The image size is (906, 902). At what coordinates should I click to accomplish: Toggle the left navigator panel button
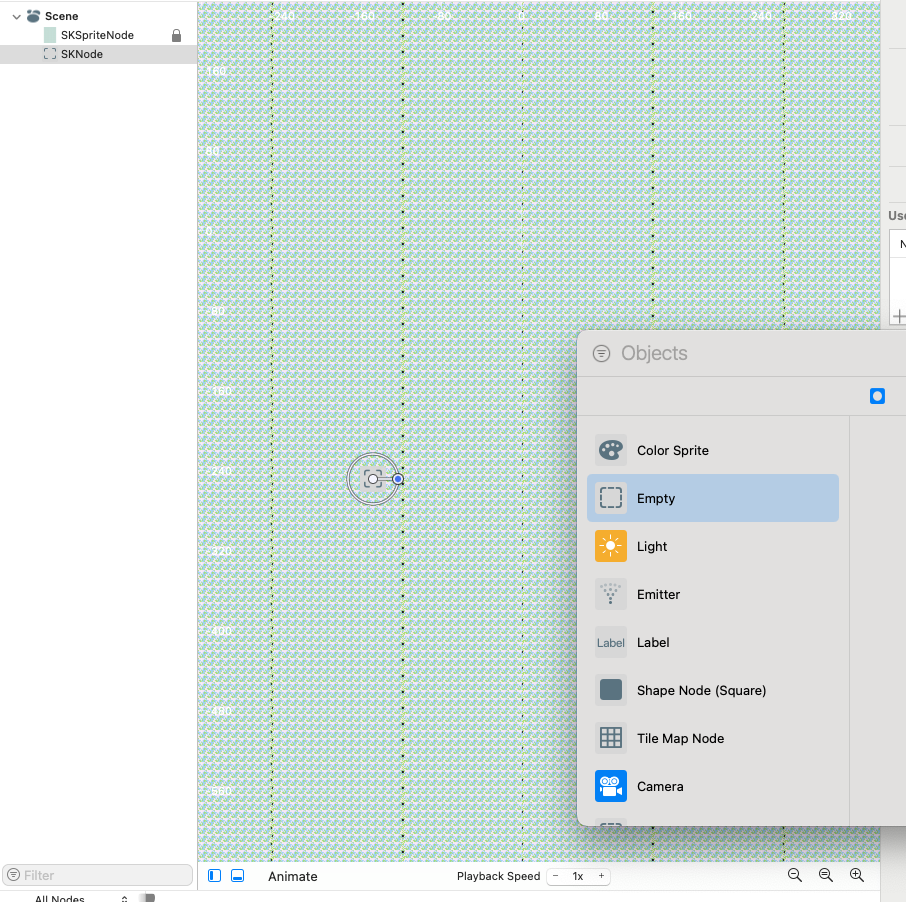[215, 876]
